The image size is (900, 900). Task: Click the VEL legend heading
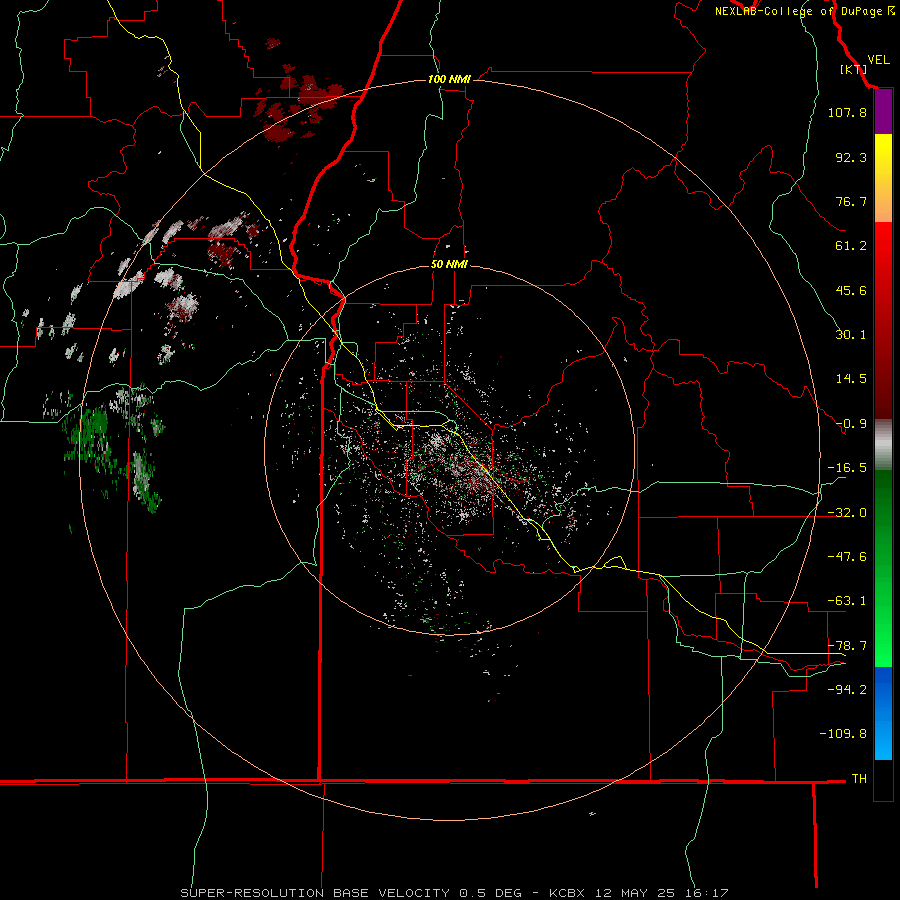pyautogui.click(x=878, y=60)
